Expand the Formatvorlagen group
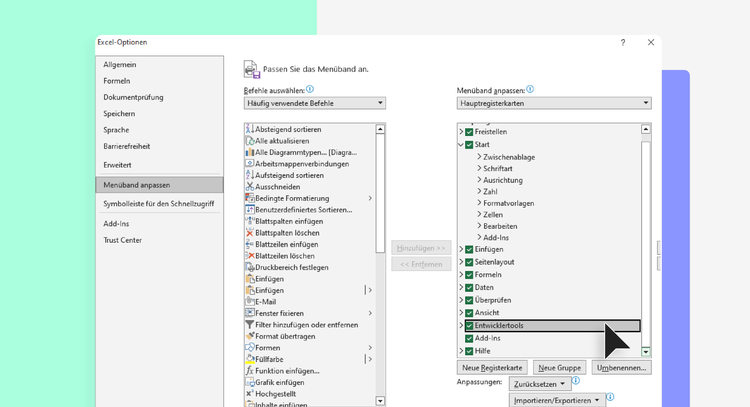The height and width of the screenshot is (407, 750). [x=479, y=202]
